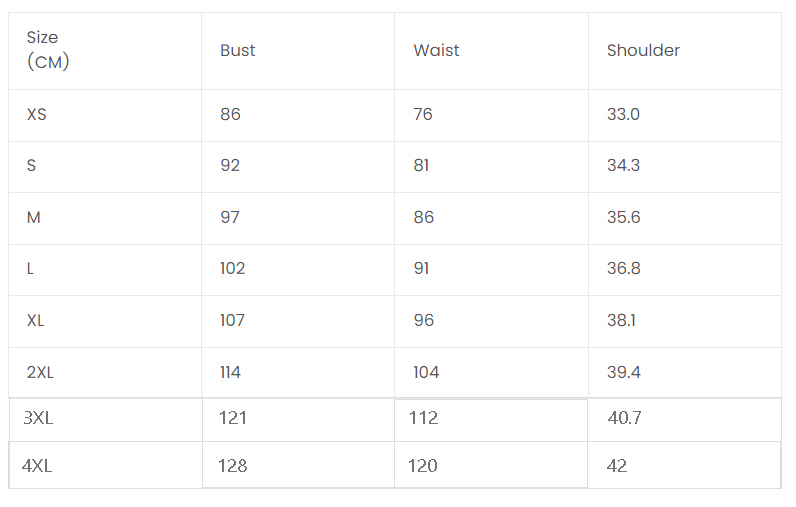The height and width of the screenshot is (507, 796).
Task: Click the XS size row label
Action: coord(37,115)
